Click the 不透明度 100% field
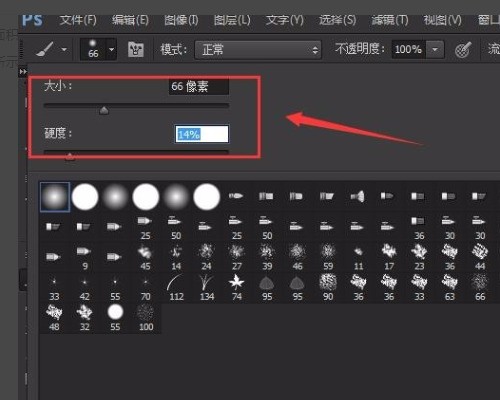This screenshot has height=400, width=500. tap(408, 50)
